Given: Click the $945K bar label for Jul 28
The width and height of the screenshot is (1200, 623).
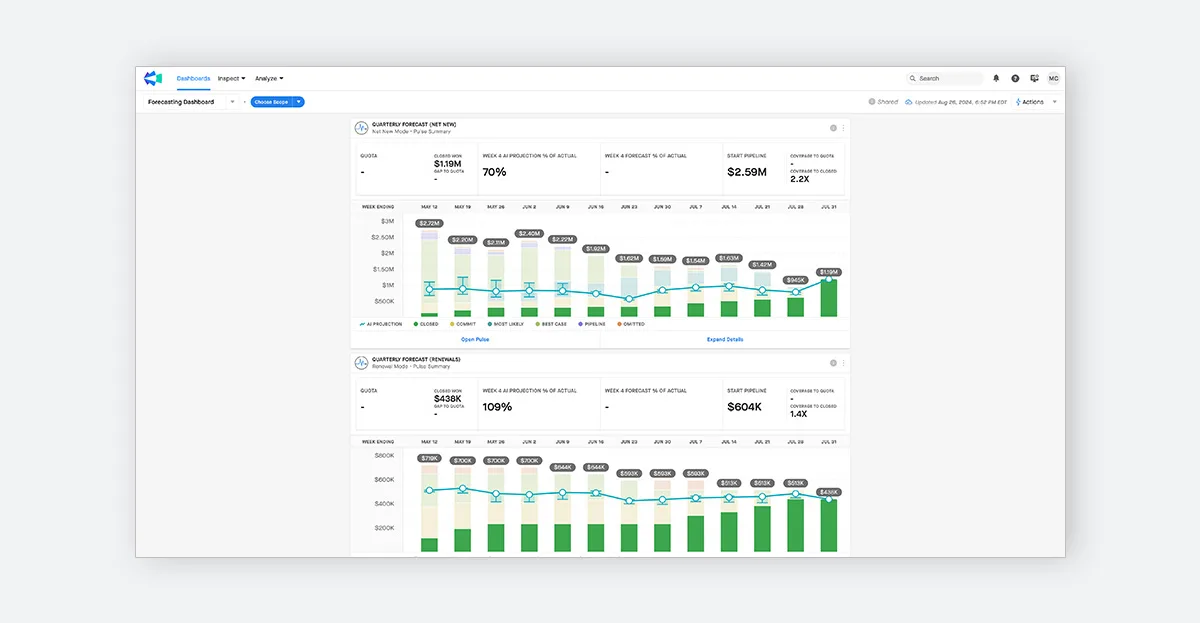Looking at the screenshot, I should (x=796, y=280).
